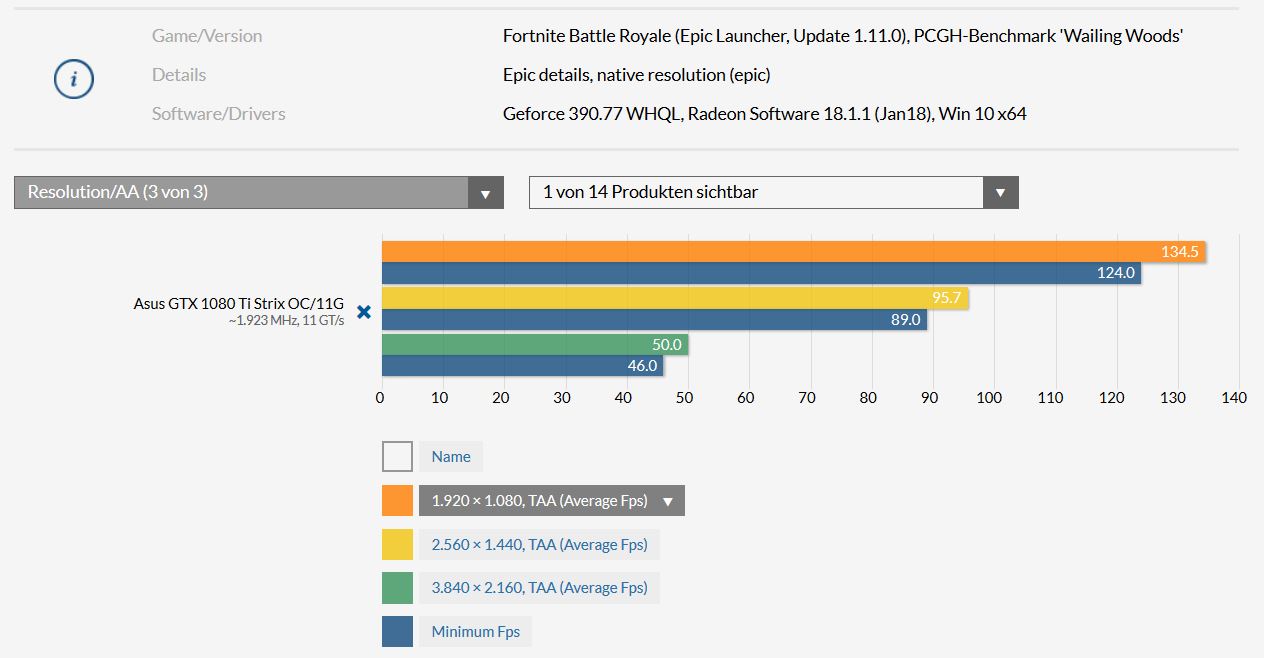
Task: Open the 1 von 14 Produkten sichtbar dropdown
Action: click(x=774, y=192)
